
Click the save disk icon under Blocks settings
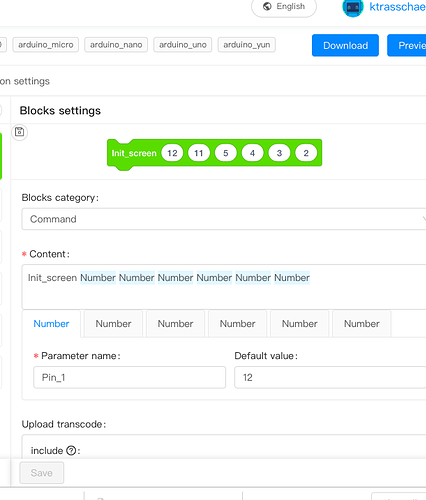pyautogui.click(x=20, y=132)
